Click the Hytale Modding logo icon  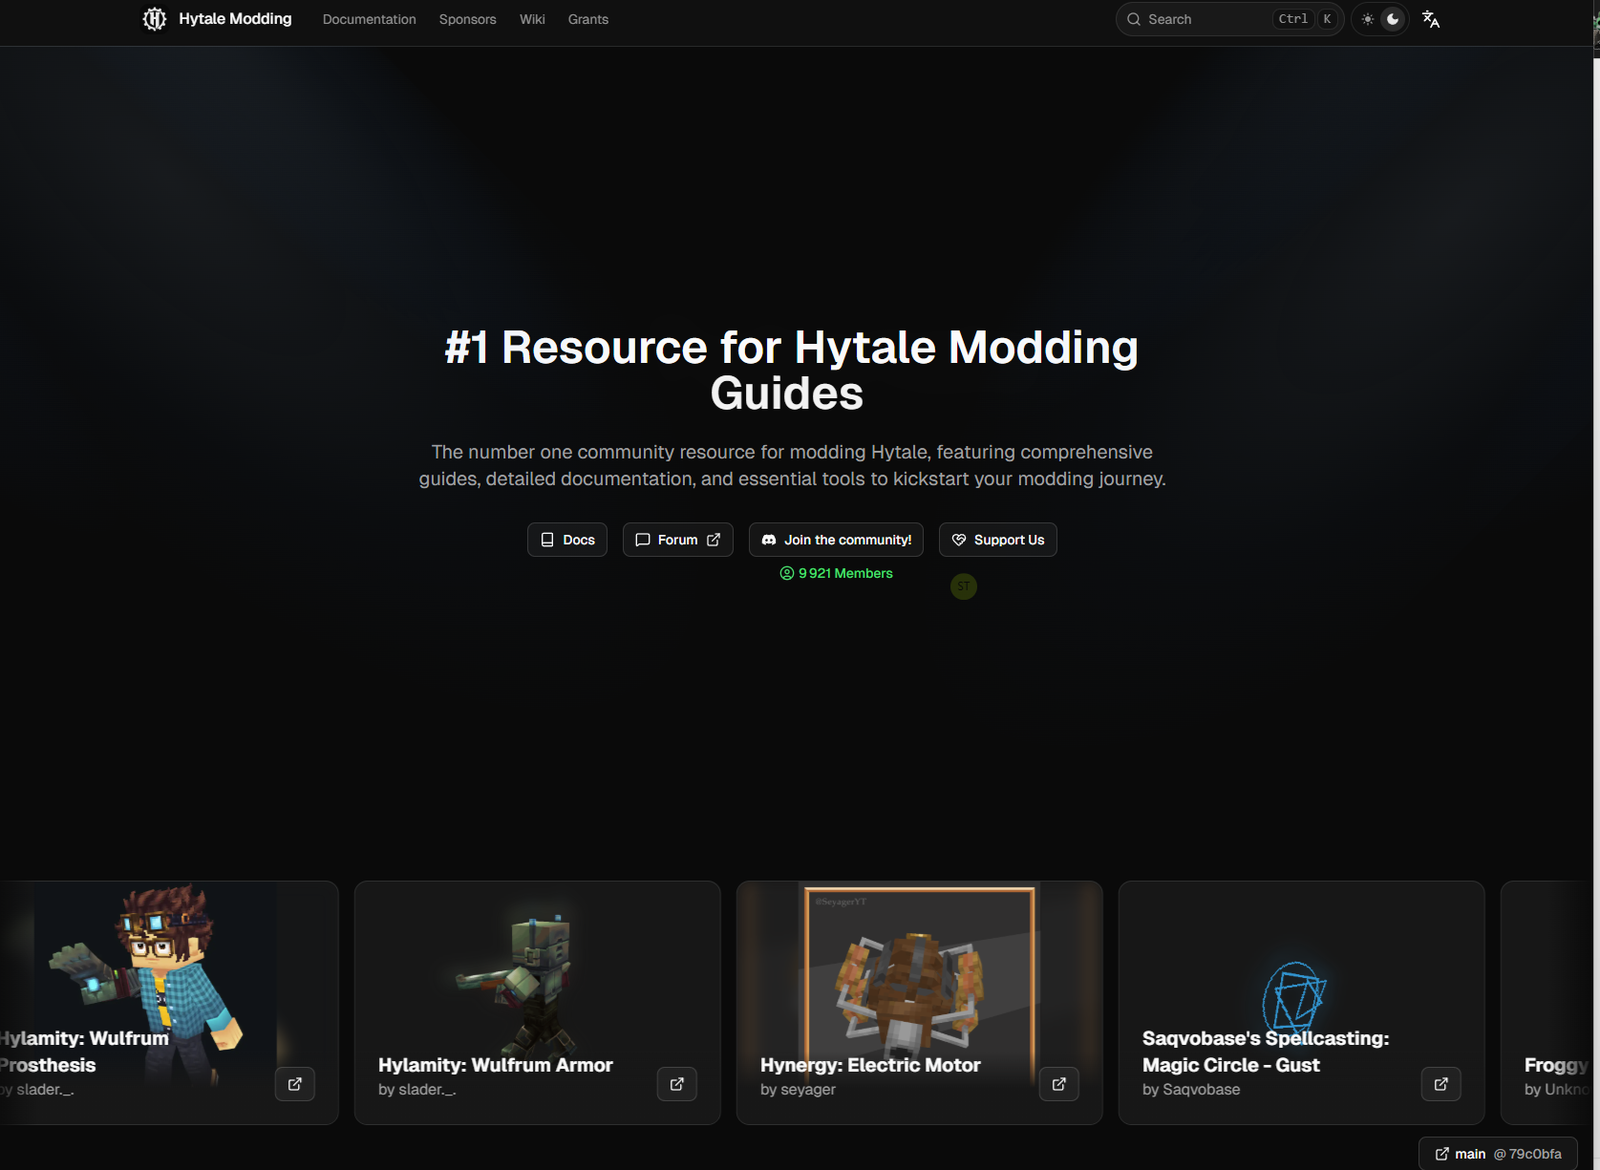click(x=154, y=19)
